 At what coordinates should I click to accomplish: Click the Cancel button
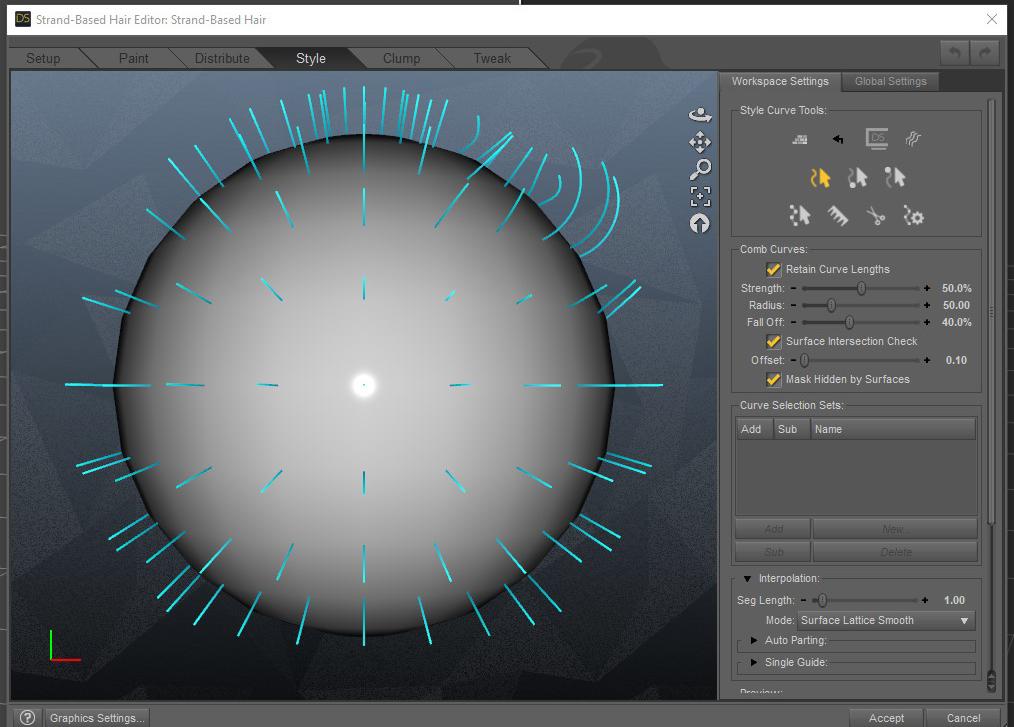tap(963, 718)
